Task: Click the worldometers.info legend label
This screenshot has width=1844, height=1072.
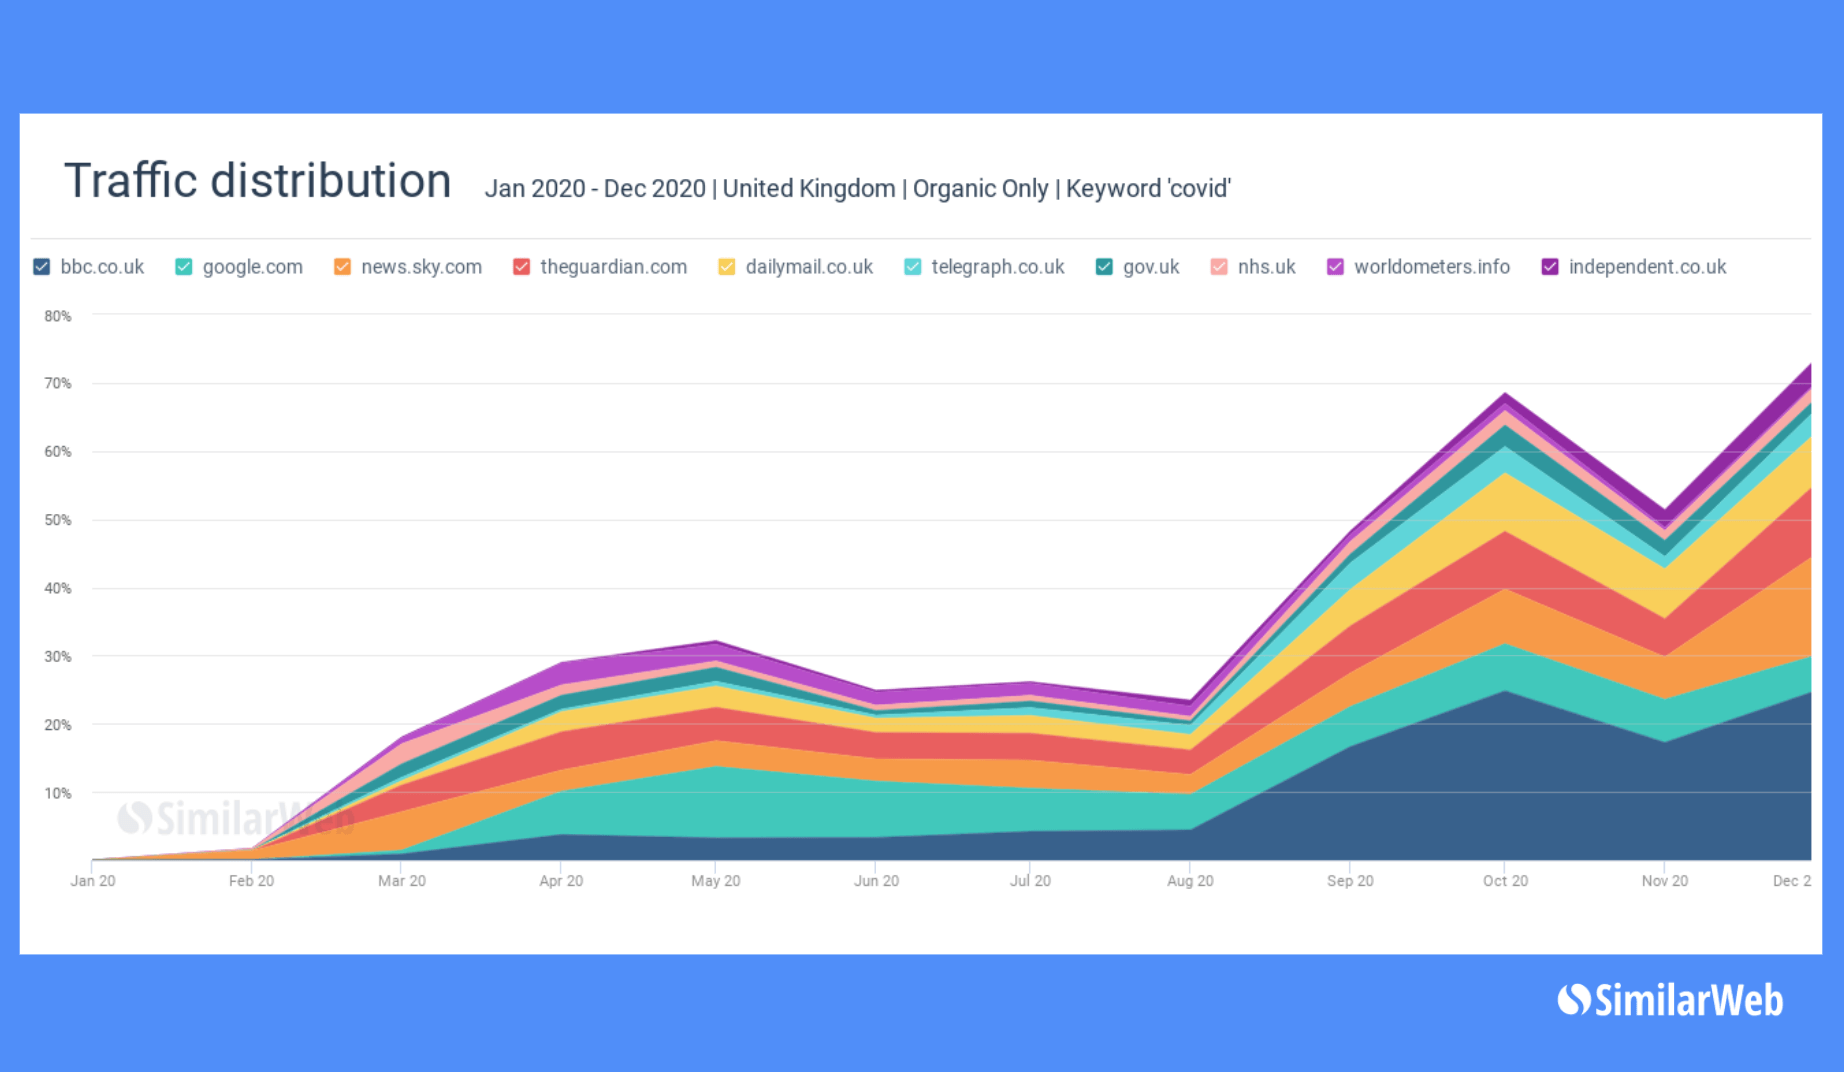Action: click(1431, 267)
